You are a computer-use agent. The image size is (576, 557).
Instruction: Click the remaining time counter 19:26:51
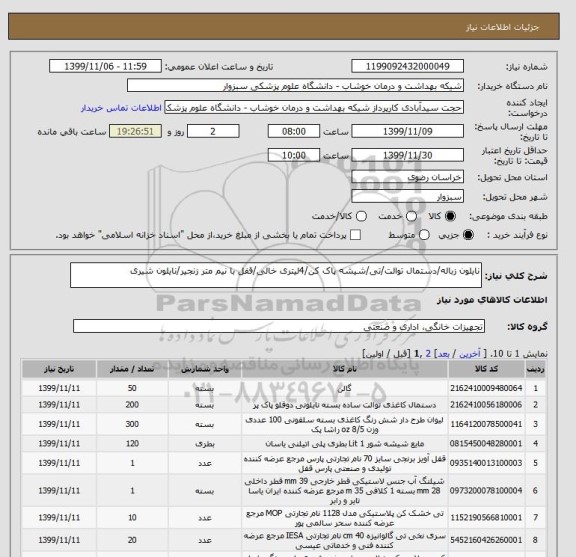[135, 131]
